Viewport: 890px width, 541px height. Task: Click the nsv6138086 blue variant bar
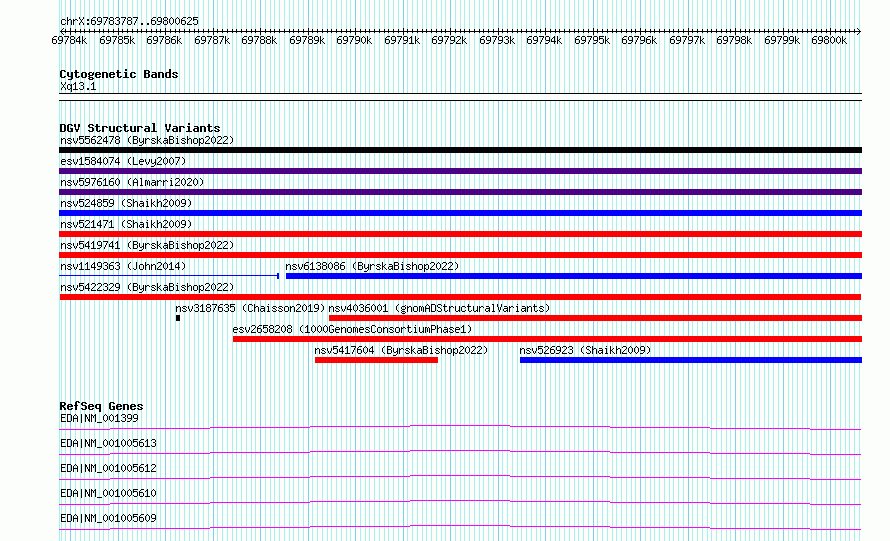pyautogui.click(x=574, y=276)
